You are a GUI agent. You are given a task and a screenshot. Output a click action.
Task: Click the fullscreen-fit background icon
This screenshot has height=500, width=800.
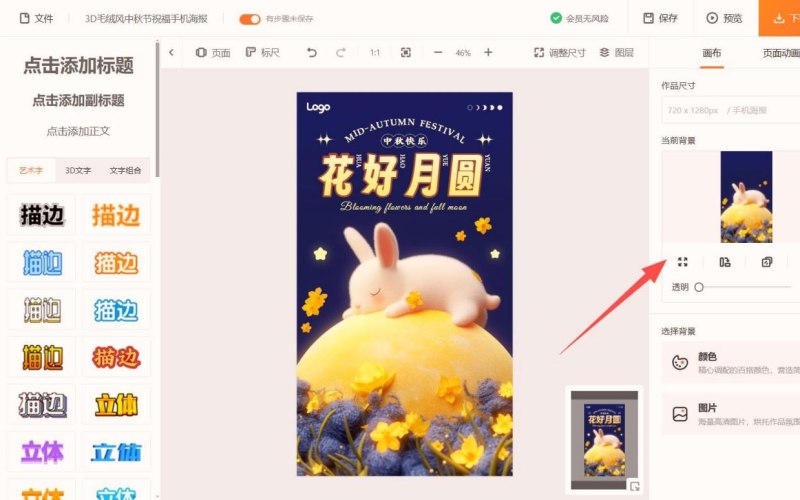(683, 262)
